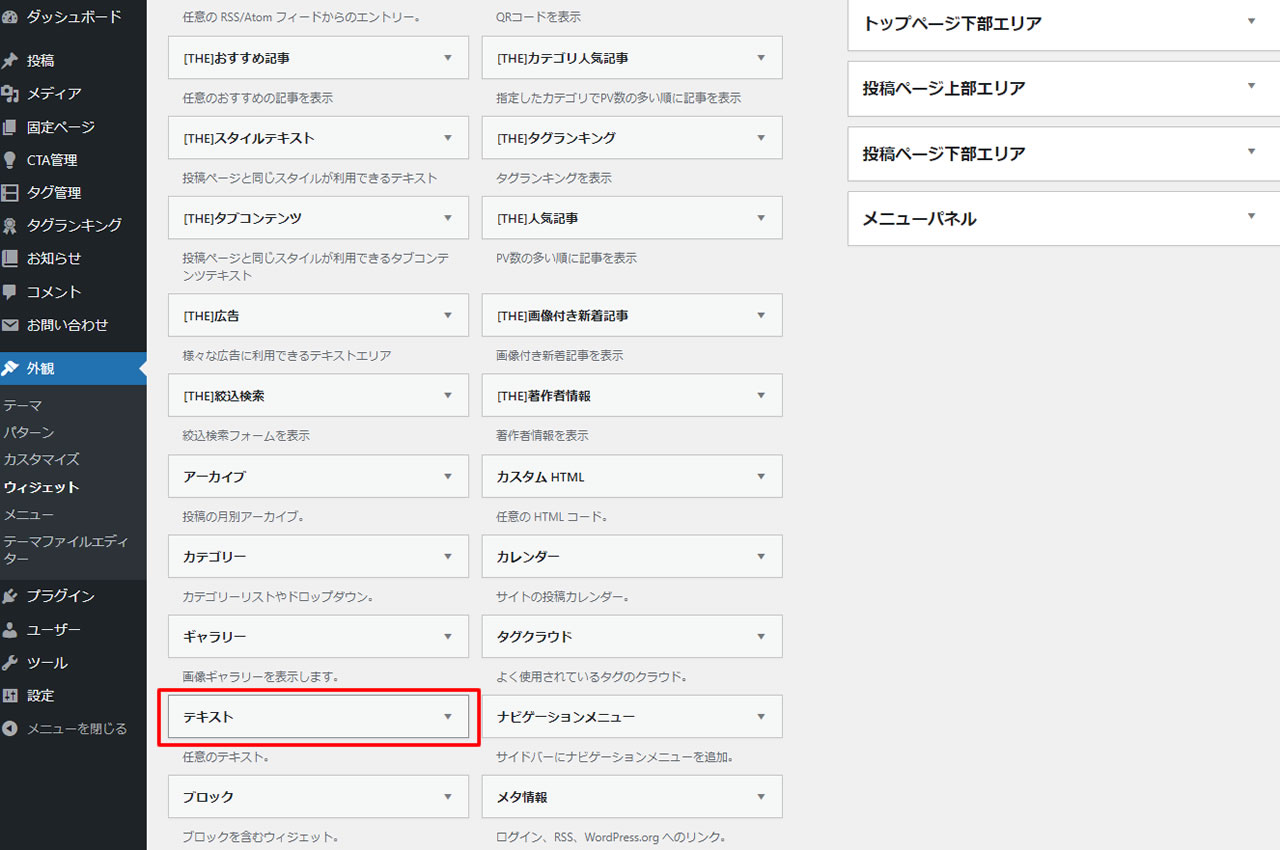
Task: Expand the 投稿ページ上部エリア panel arrow
Action: 1251,86
